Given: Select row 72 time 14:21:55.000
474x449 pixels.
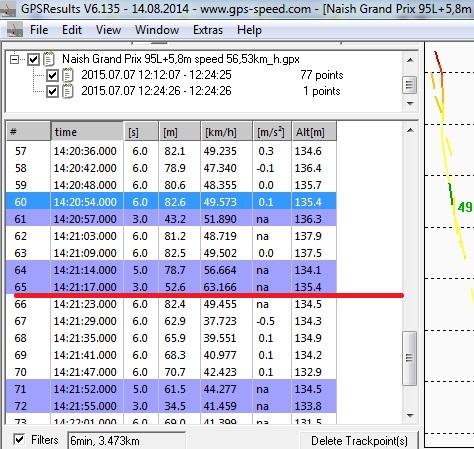Looking at the screenshot, I should (x=85, y=406).
